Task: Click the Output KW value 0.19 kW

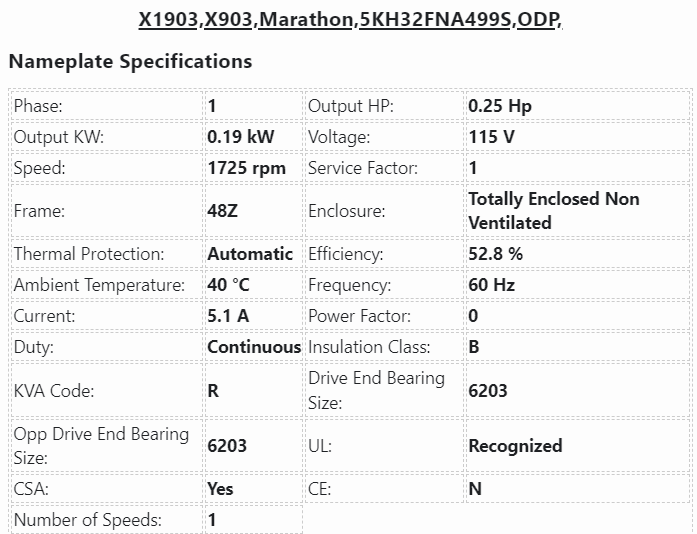Action: point(240,137)
